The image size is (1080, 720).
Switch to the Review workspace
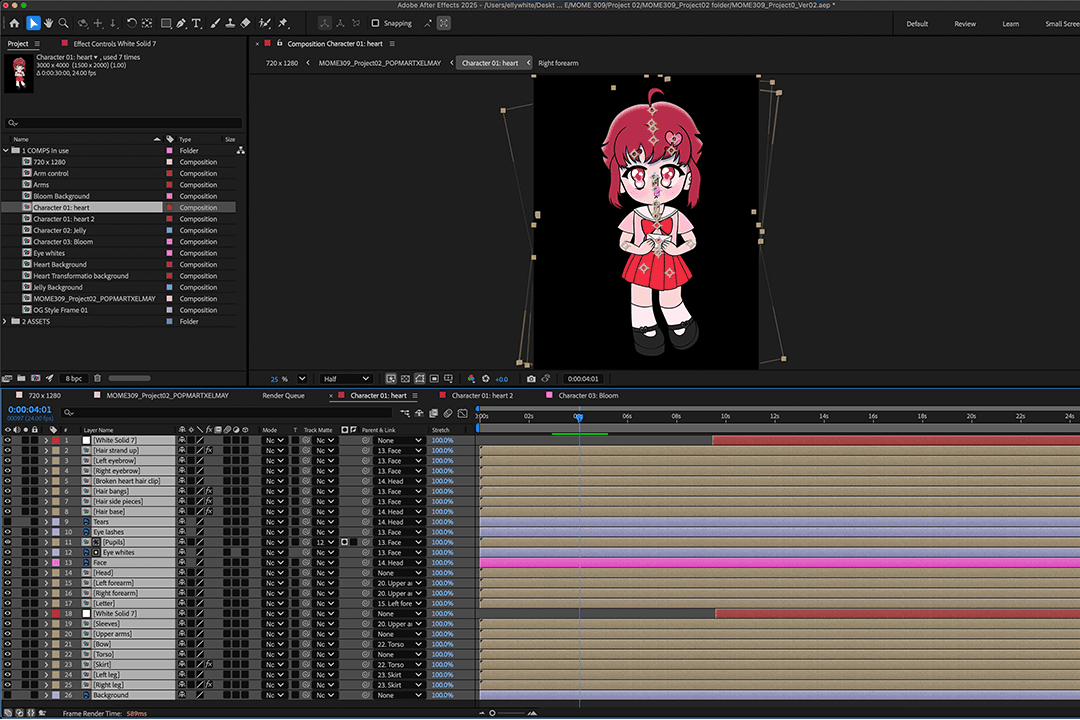(x=964, y=24)
